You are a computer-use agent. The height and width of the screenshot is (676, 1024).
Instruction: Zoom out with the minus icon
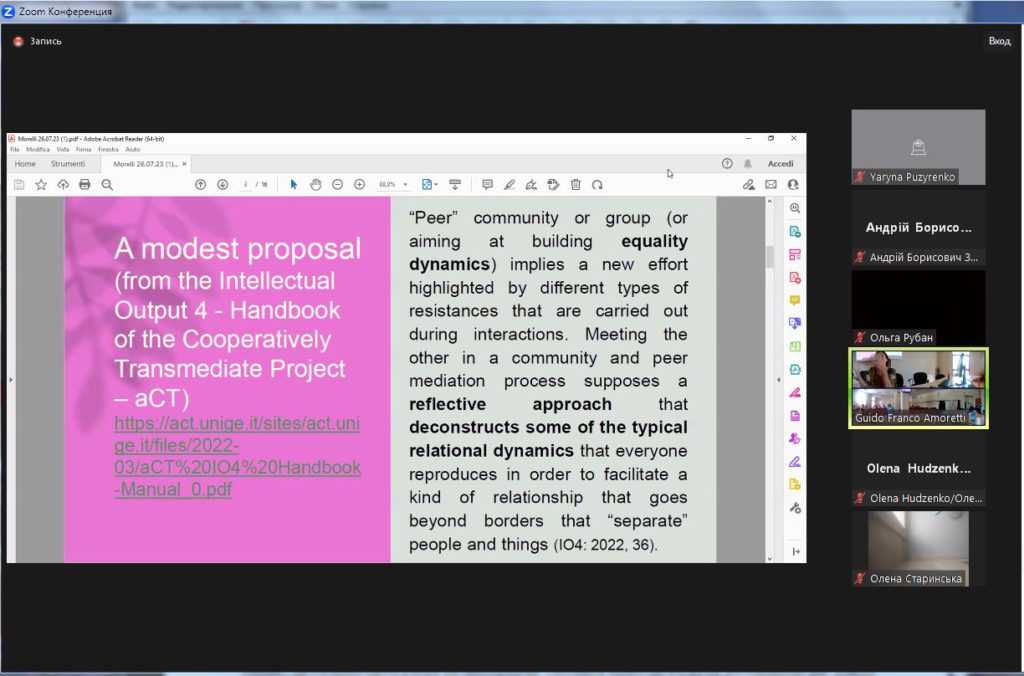(x=337, y=185)
